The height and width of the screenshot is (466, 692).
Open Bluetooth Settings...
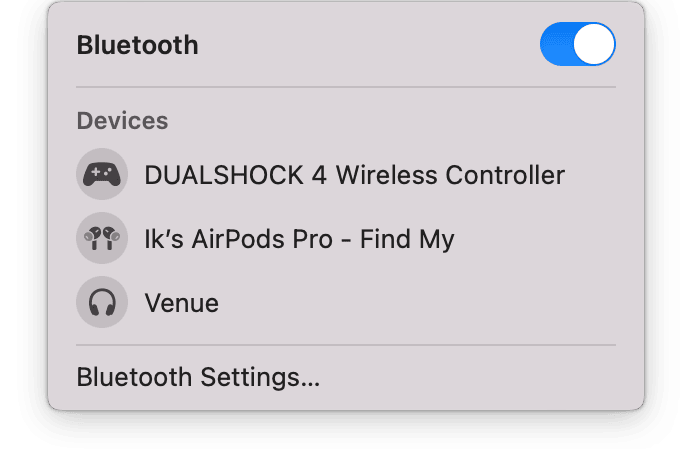198,377
